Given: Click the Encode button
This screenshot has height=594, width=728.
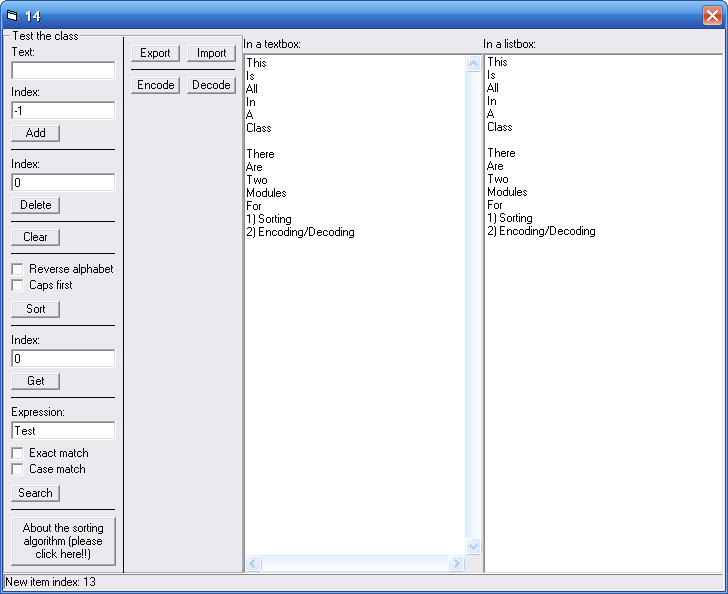Looking at the screenshot, I should point(155,85).
